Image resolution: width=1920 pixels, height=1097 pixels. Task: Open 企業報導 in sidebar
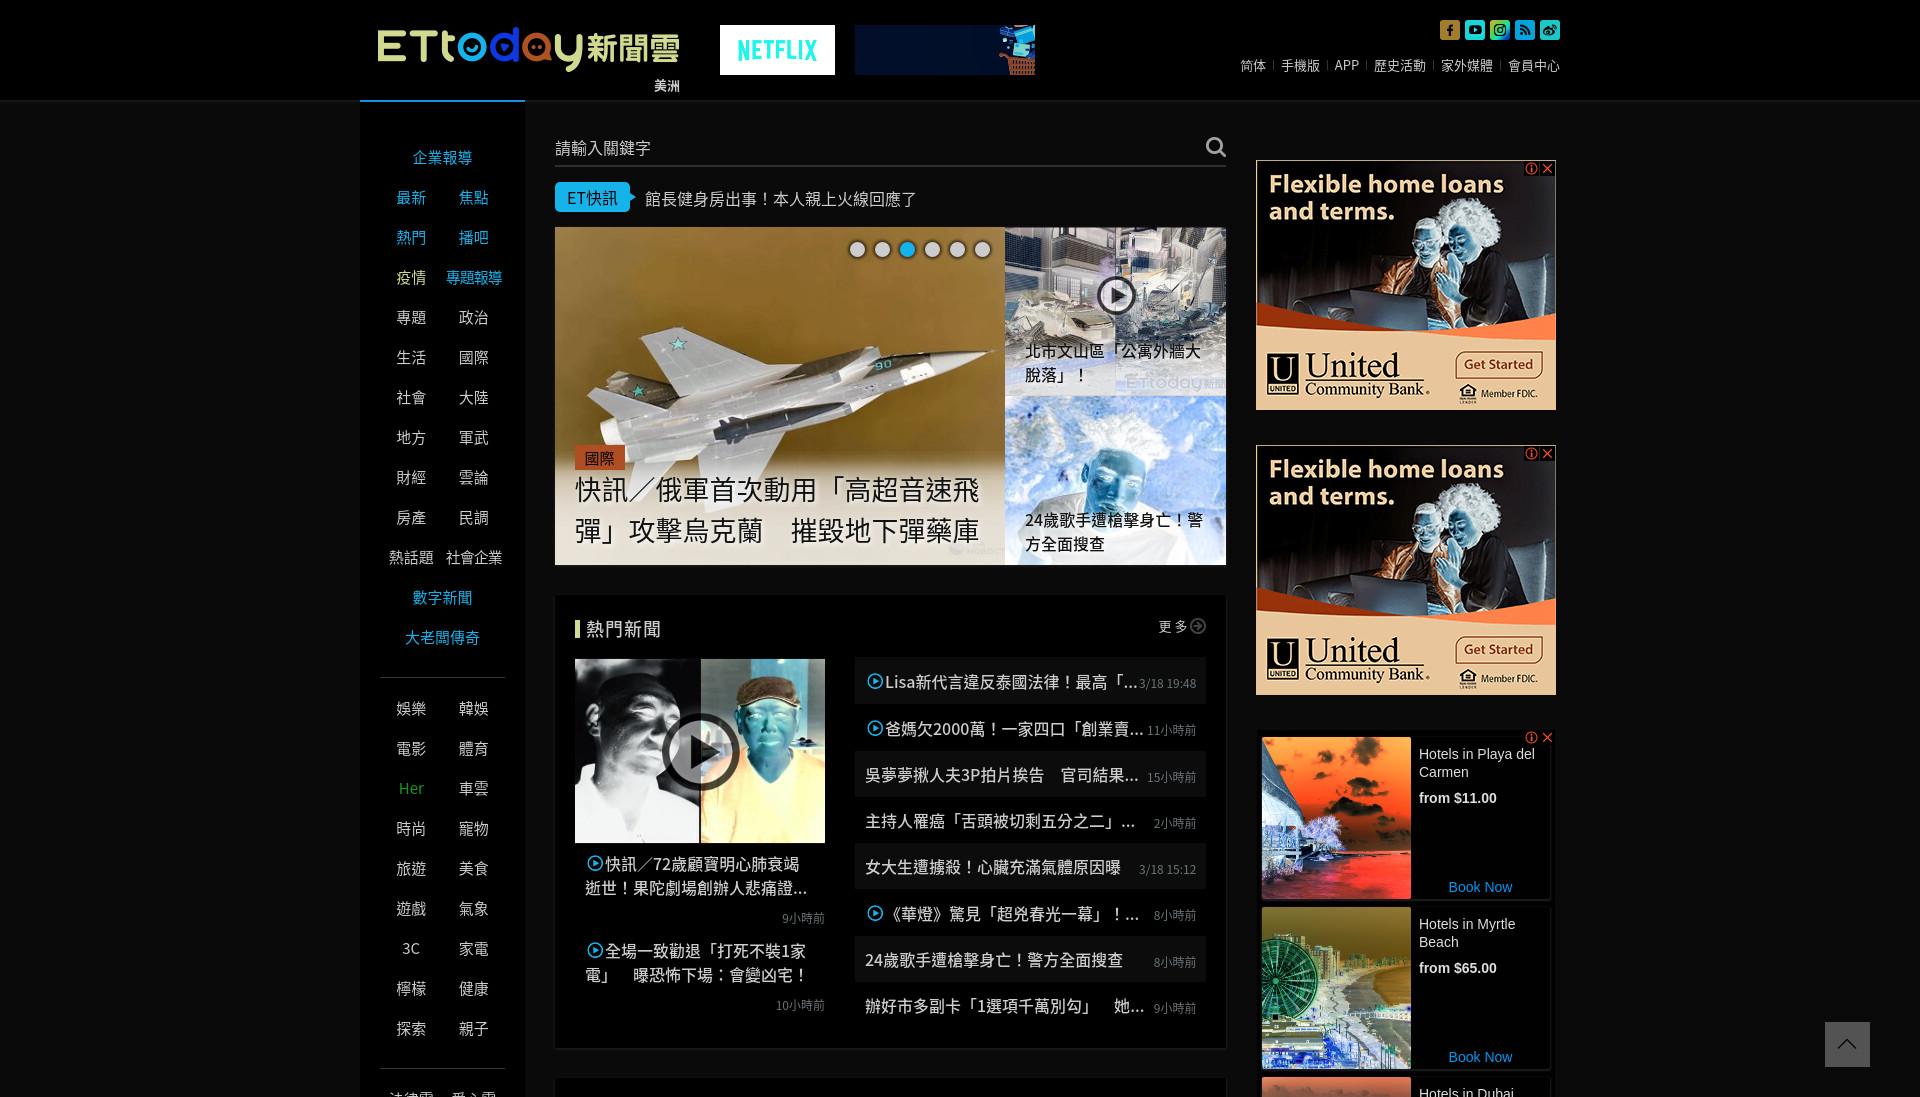tap(442, 158)
